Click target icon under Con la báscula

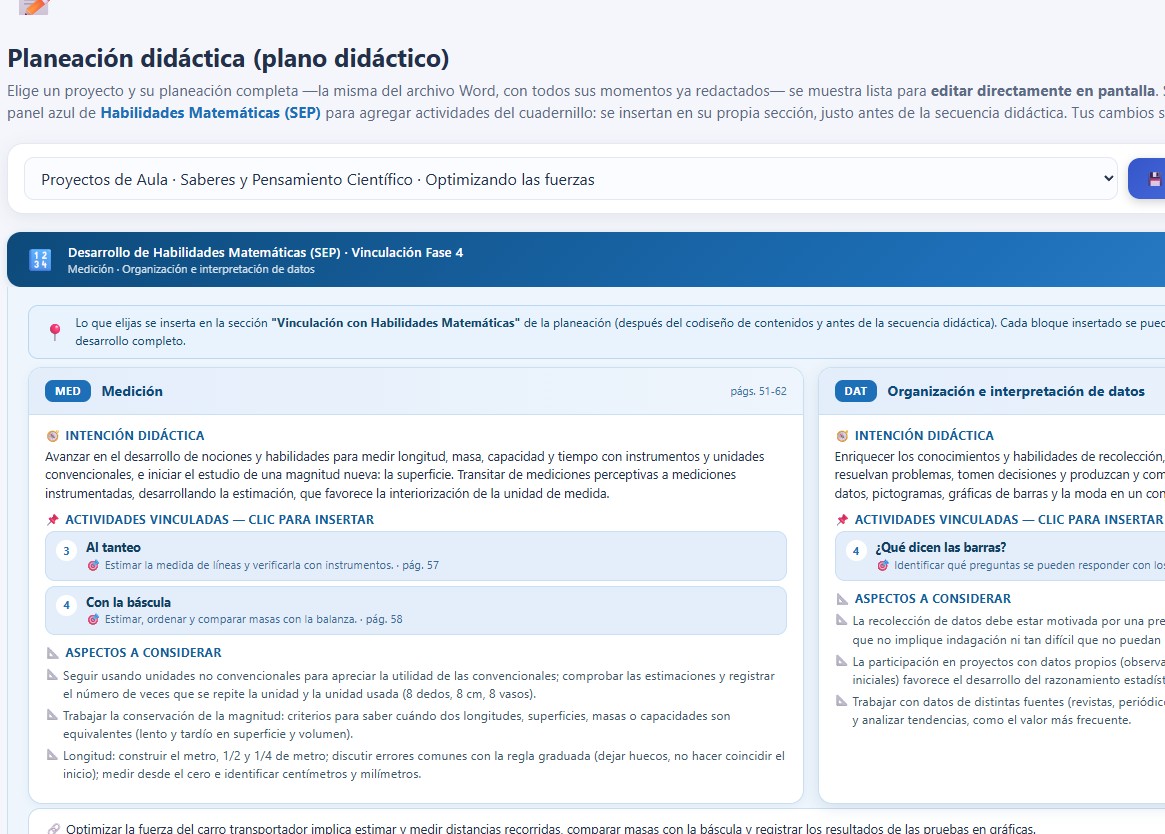click(x=93, y=619)
